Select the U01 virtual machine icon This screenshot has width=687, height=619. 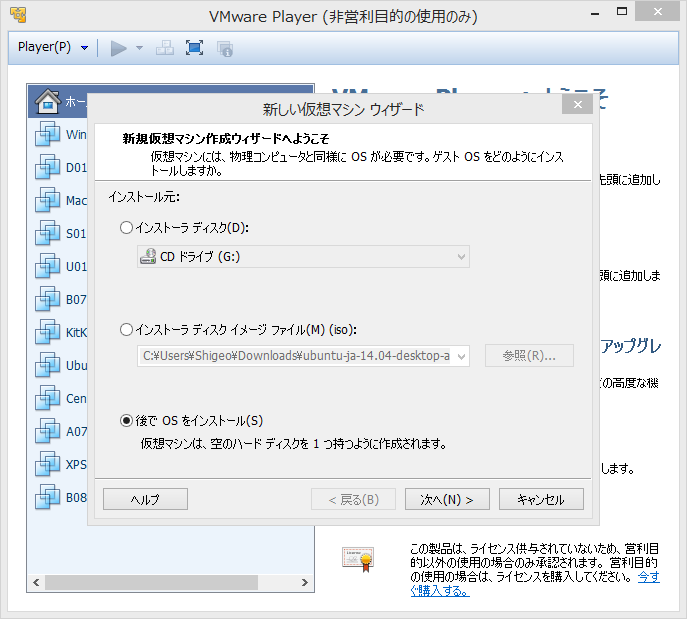tap(48, 266)
